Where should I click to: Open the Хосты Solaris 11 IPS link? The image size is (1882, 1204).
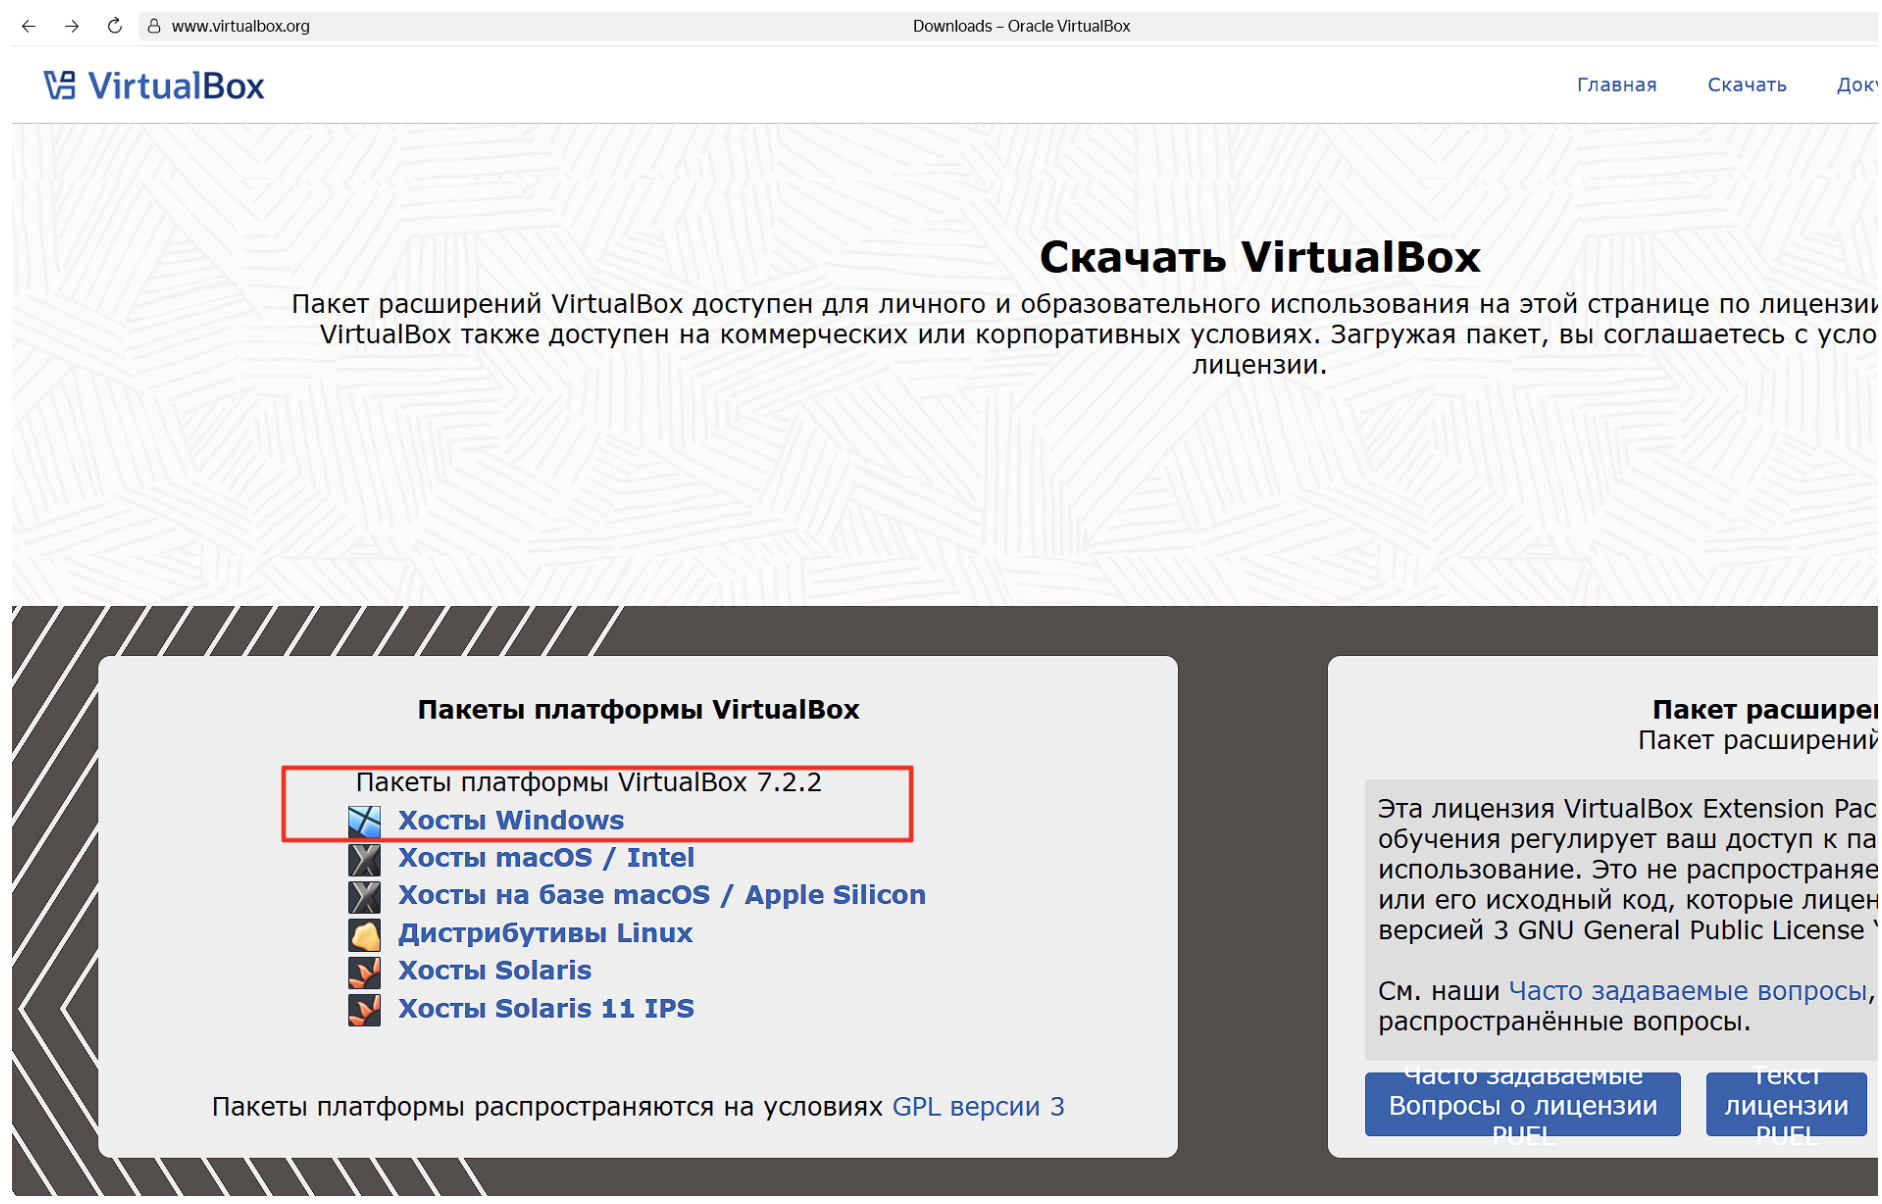click(x=546, y=1009)
